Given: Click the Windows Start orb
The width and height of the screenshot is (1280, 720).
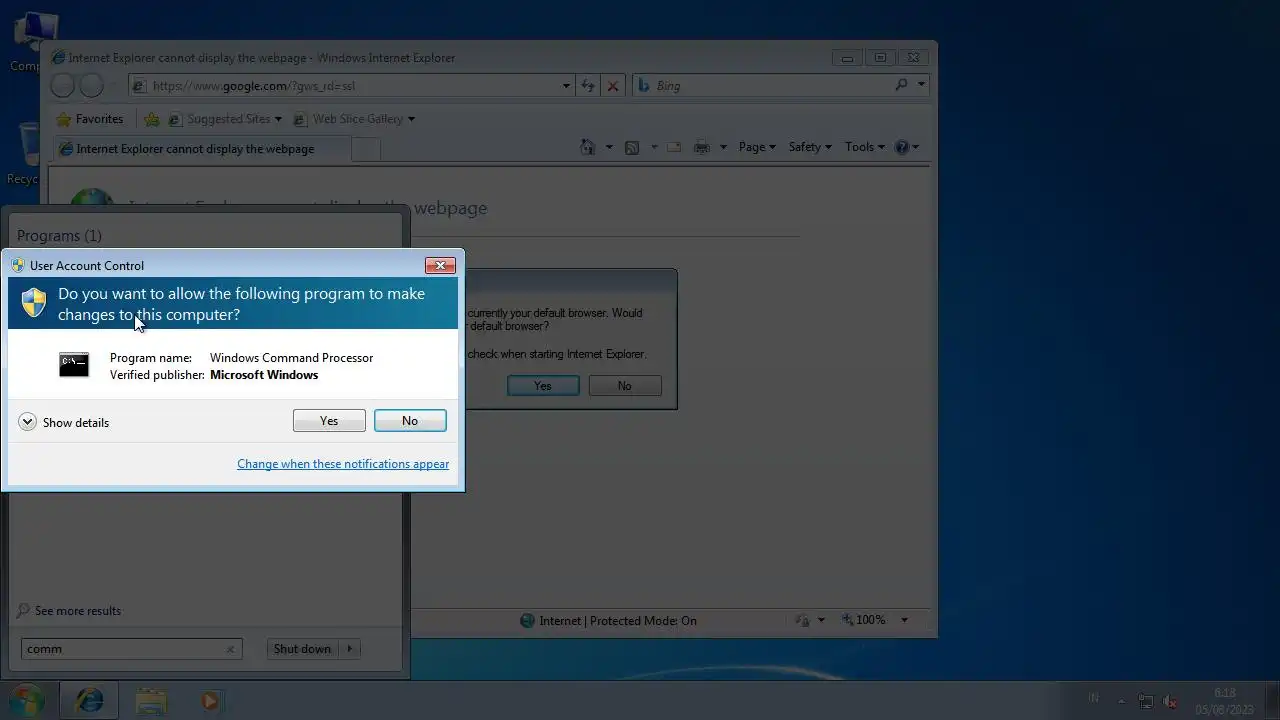Looking at the screenshot, I should pos(25,700).
